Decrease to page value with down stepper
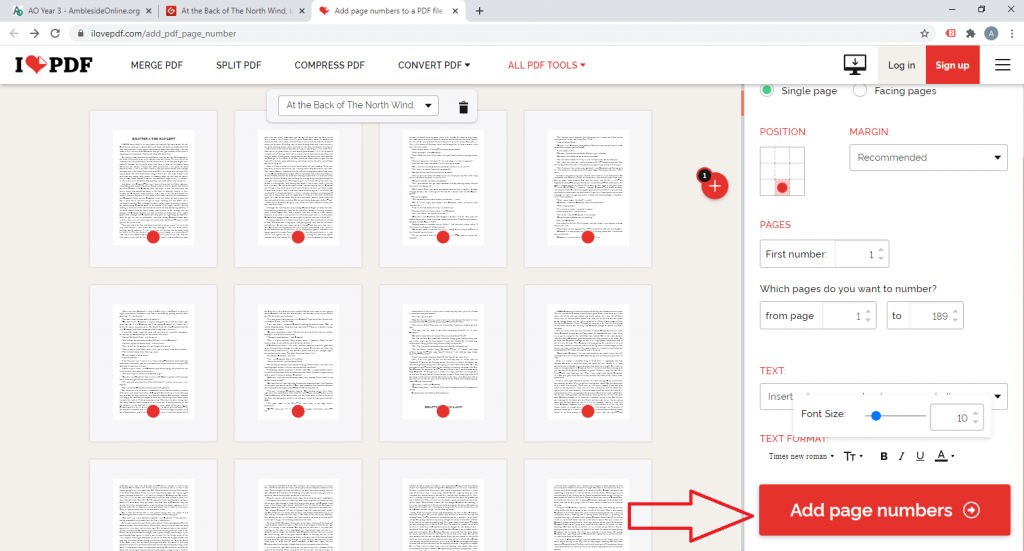The image size is (1024, 551). coord(955,320)
